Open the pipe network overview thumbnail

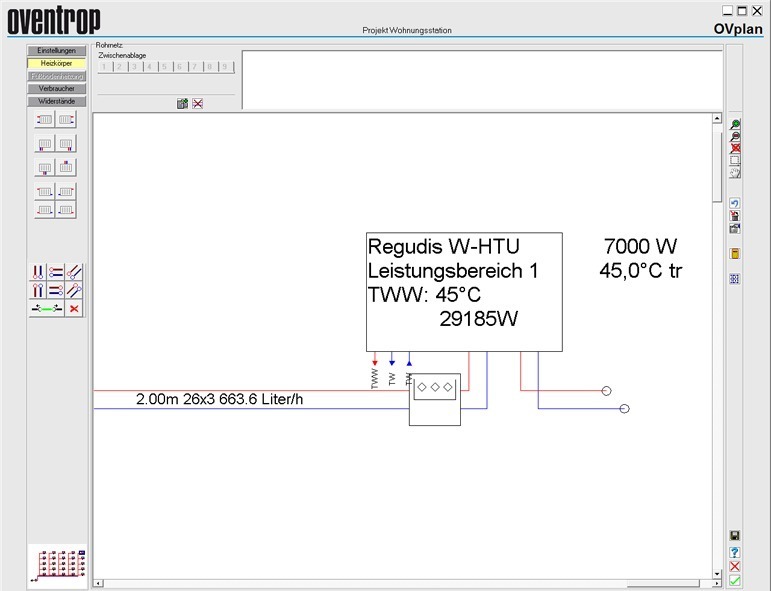coord(58,566)
